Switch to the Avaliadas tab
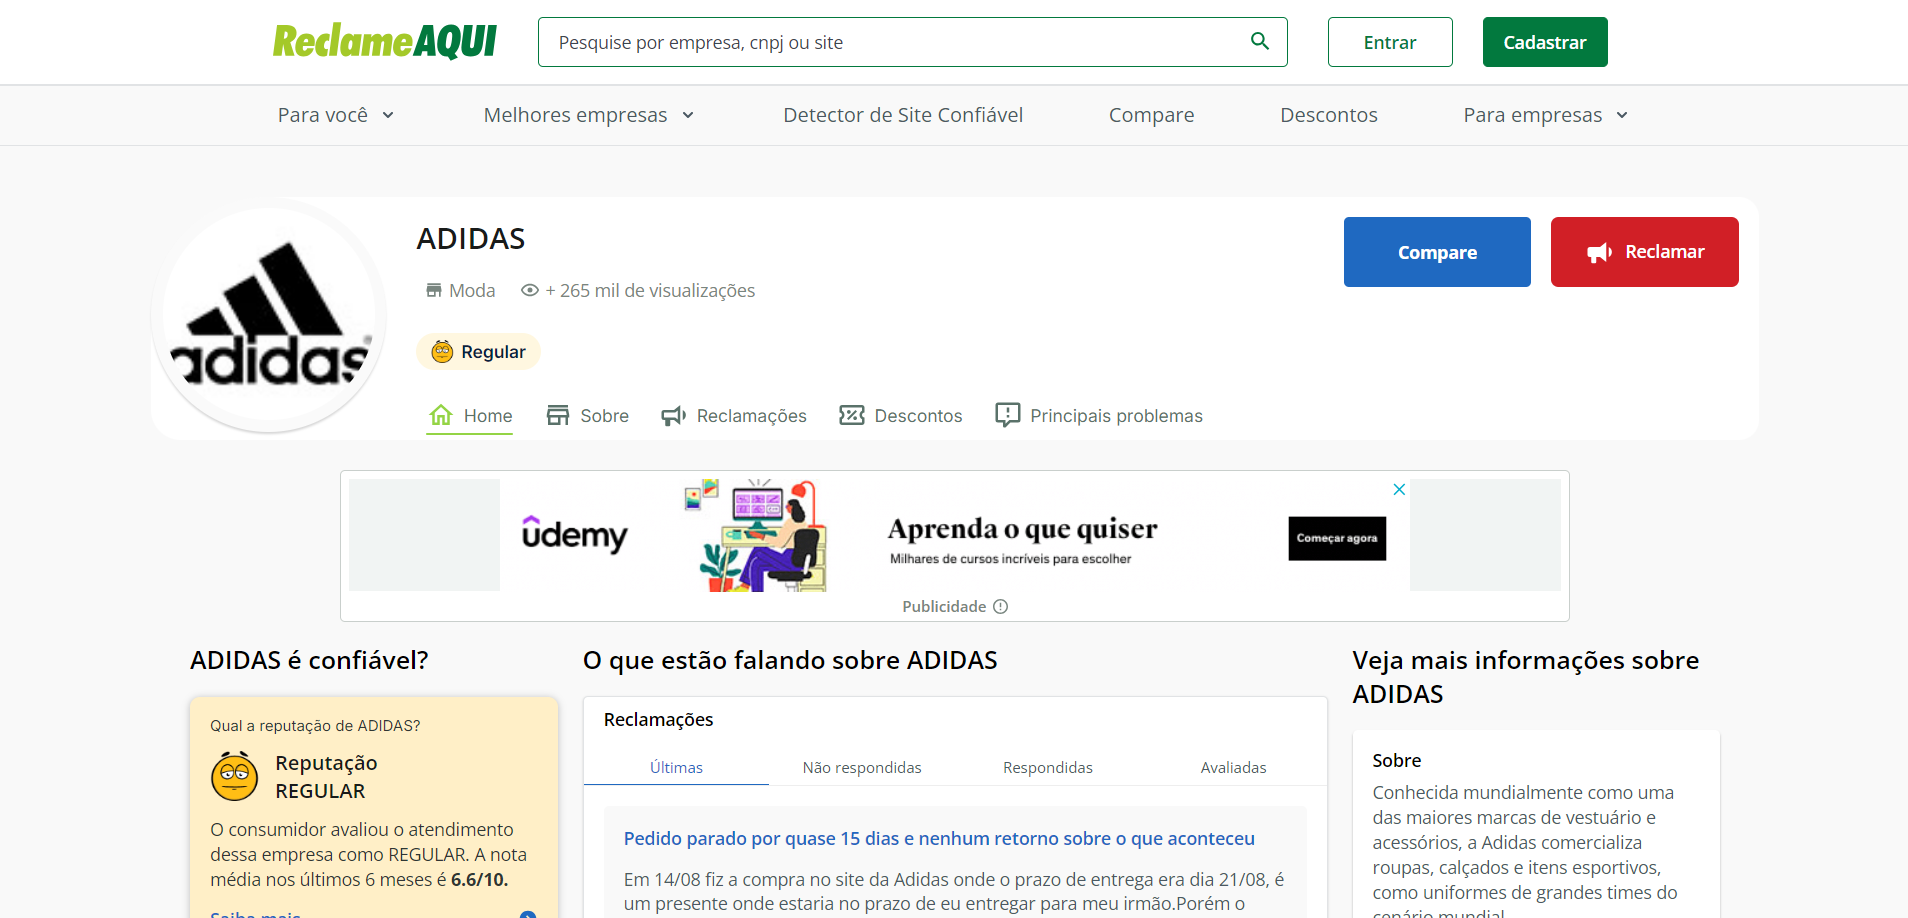 pos(1233,767)
